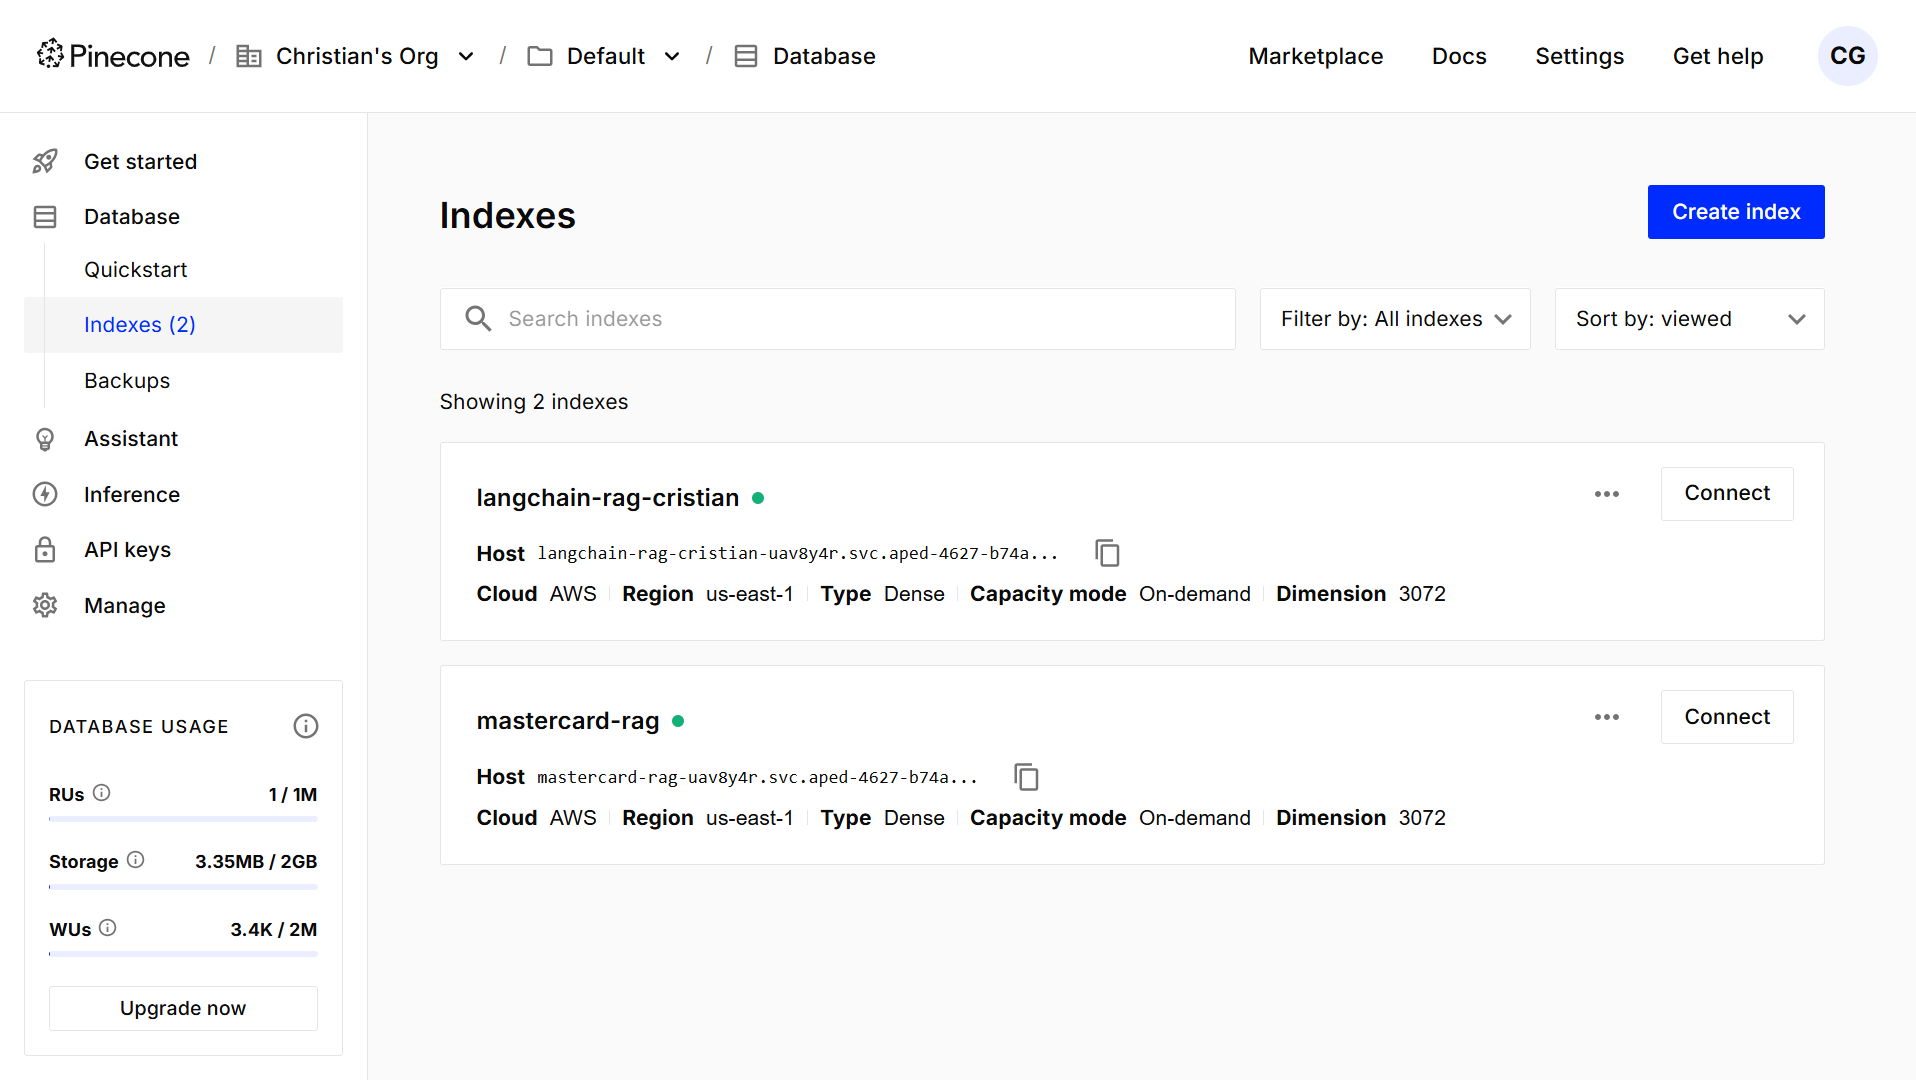Click the Storage usage progress bar
1916x1080 pixels.
(x=183, y=887)
